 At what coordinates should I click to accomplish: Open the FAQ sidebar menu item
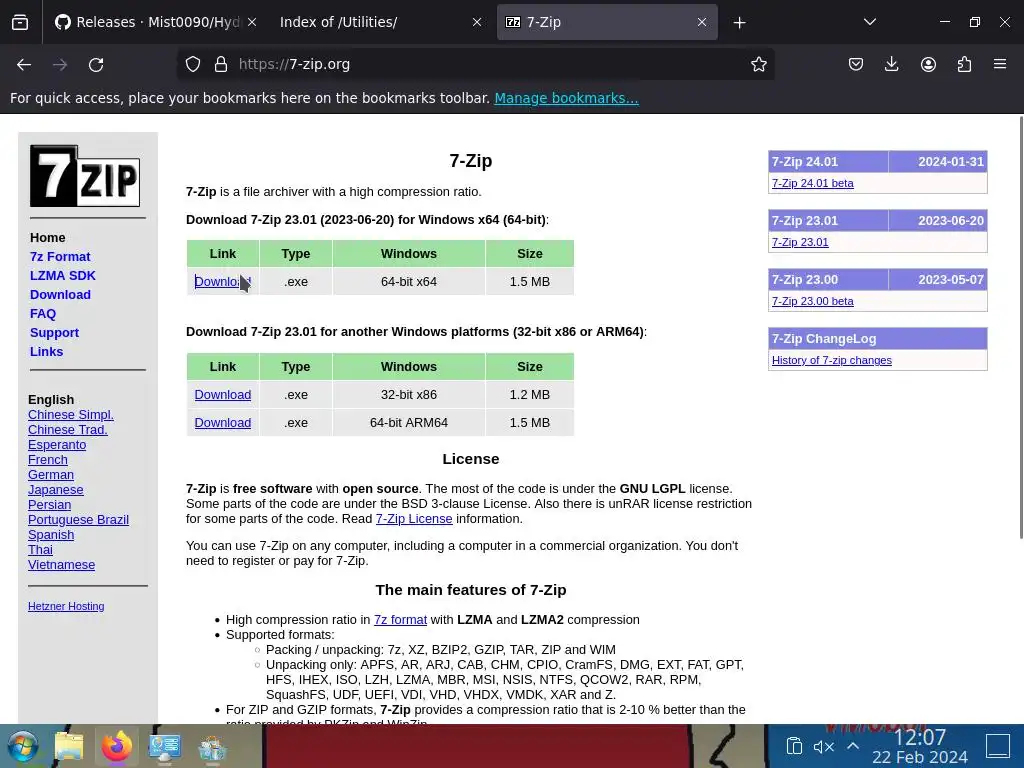coord(43,313)
